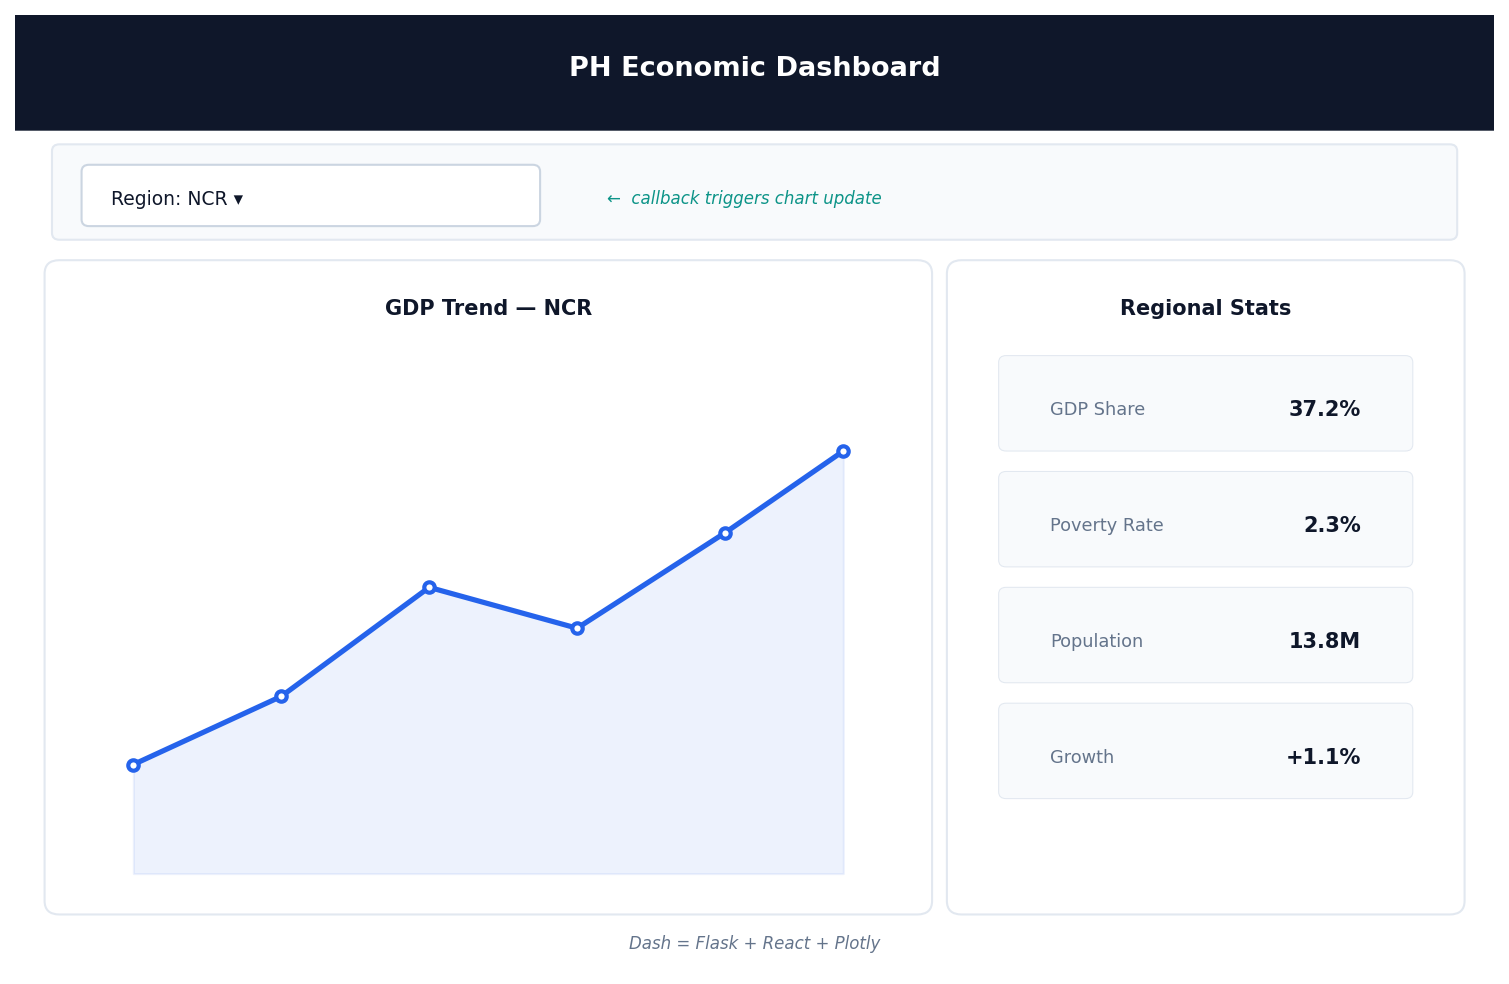1509x984 pixels.
Task: Click the highest GDP data point marker
Action: tap(844, 451)
